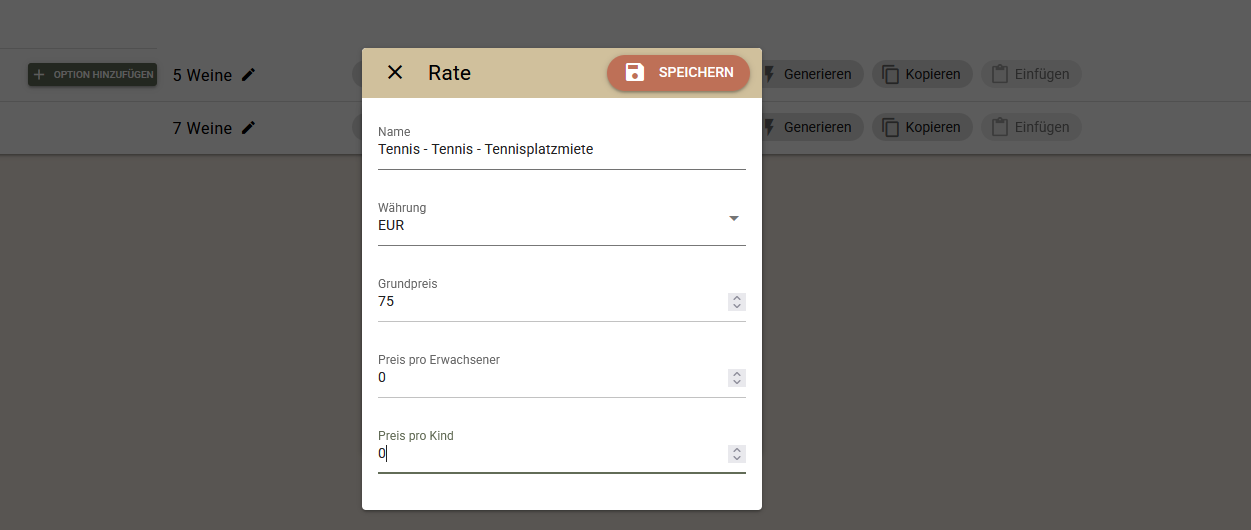Click Kopieren in 7 Weine row
Screen dimensions: 1251x530
coord(922,127)
